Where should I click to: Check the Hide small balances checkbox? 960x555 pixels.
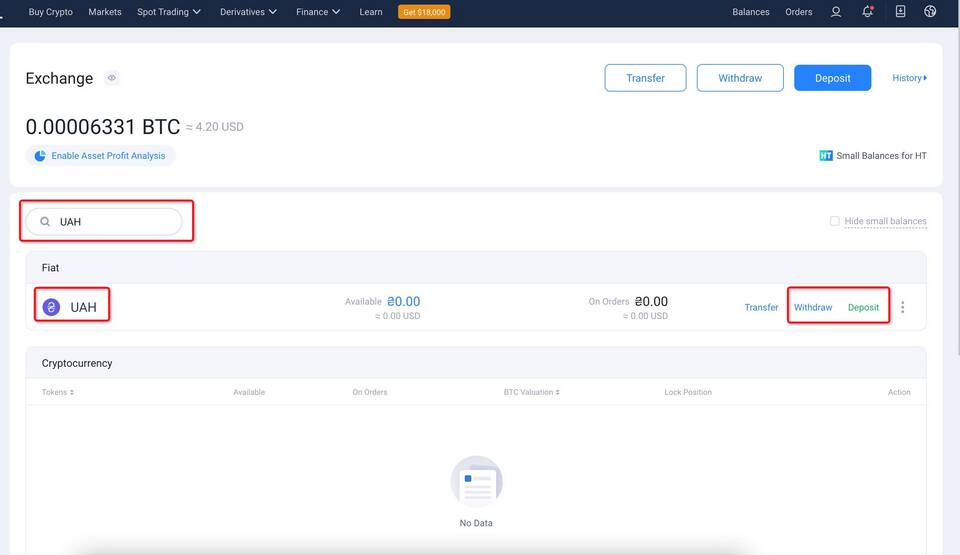coord(835,221)
